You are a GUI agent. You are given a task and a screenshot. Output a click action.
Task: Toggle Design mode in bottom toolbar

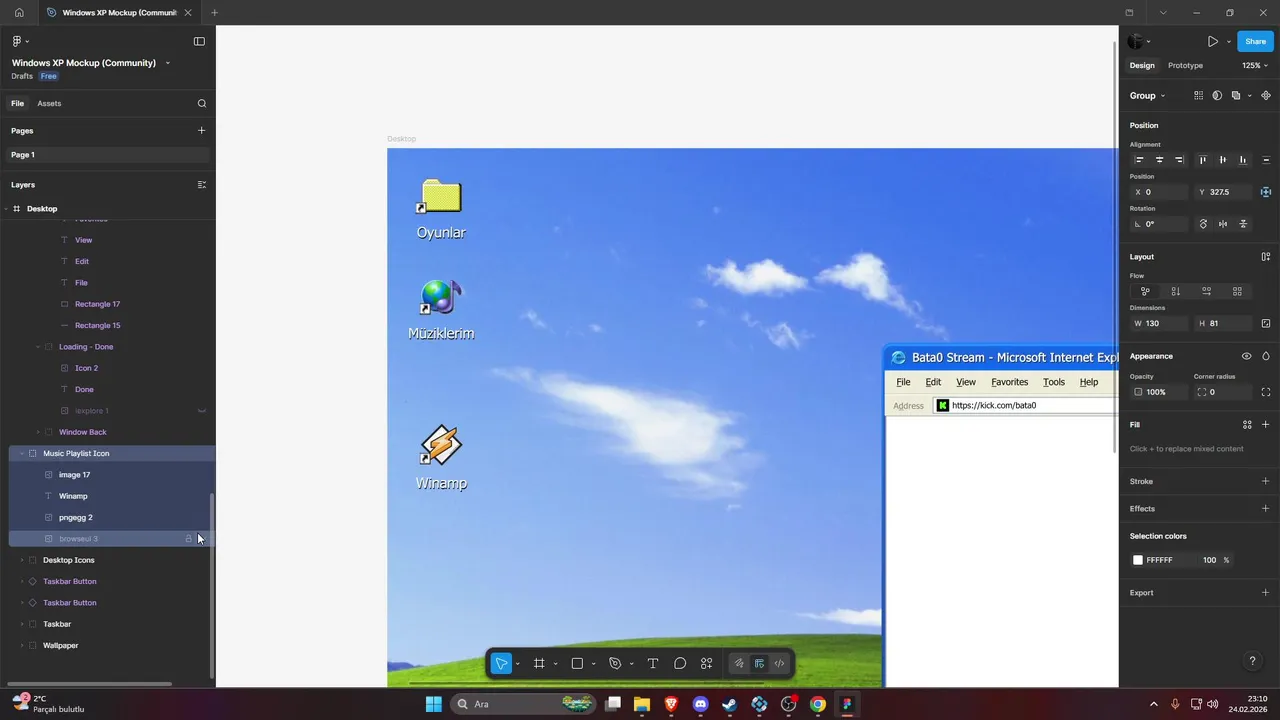point(759,663)
